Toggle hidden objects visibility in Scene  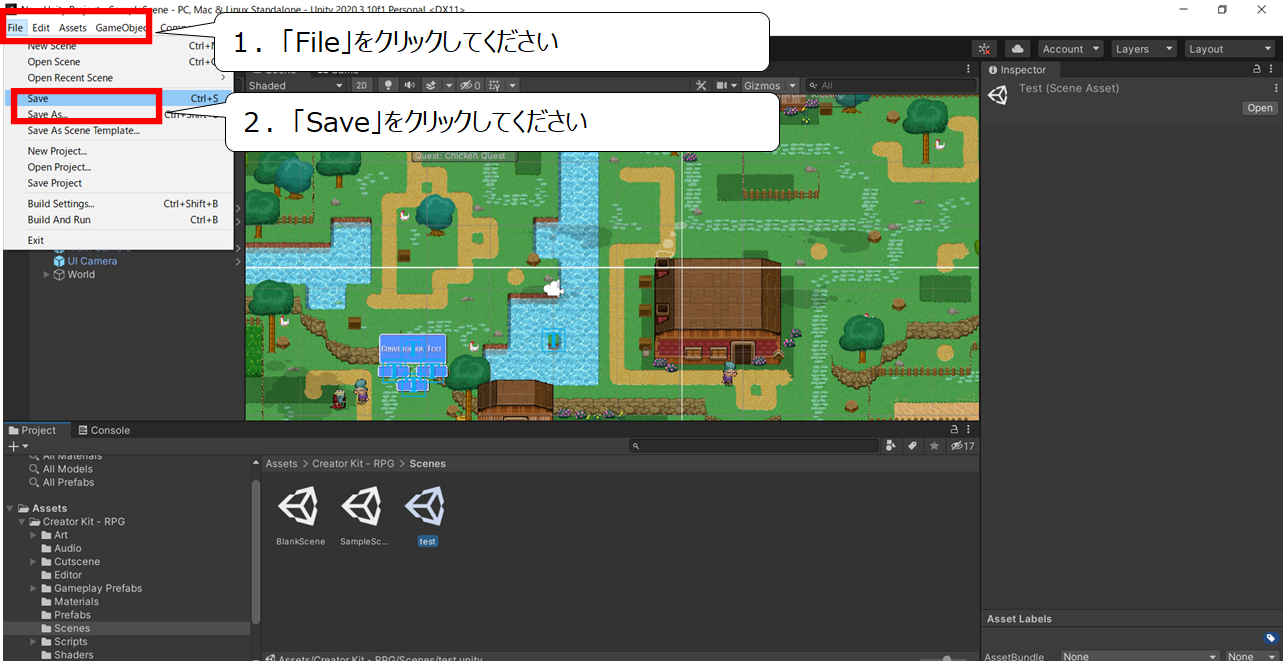pos(470,86)
